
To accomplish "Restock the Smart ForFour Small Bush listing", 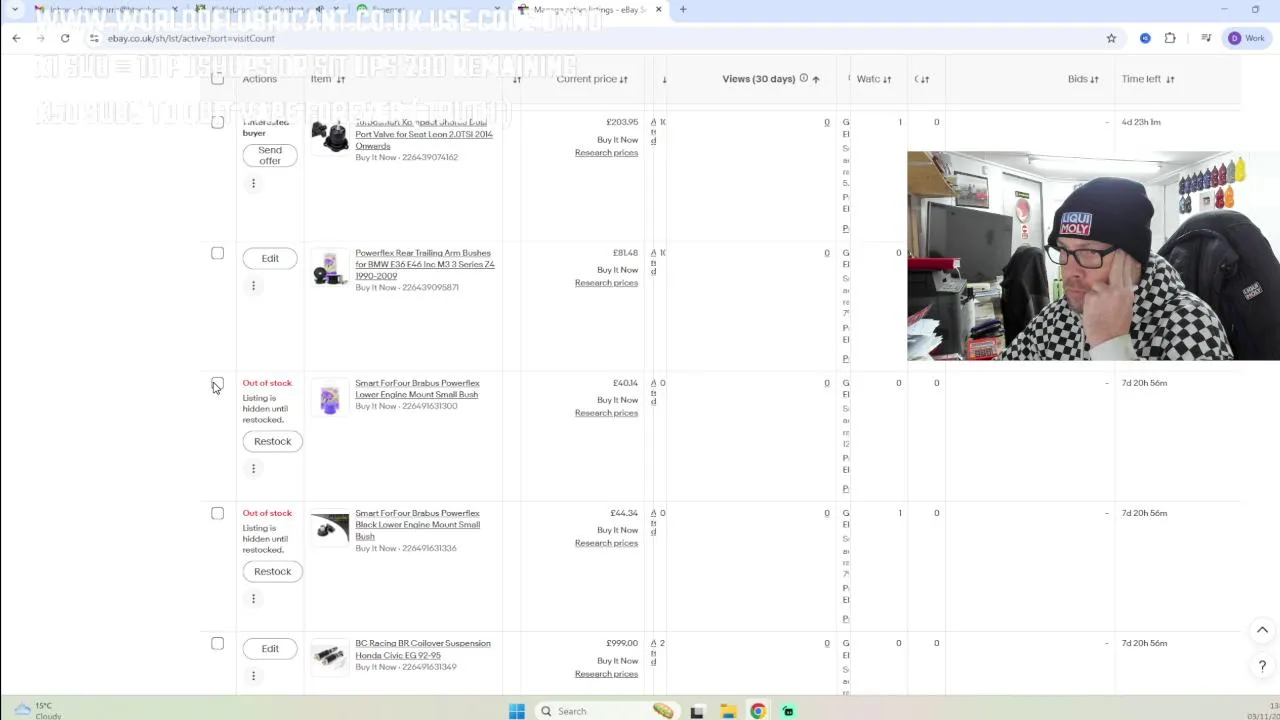I will point(272,441).
